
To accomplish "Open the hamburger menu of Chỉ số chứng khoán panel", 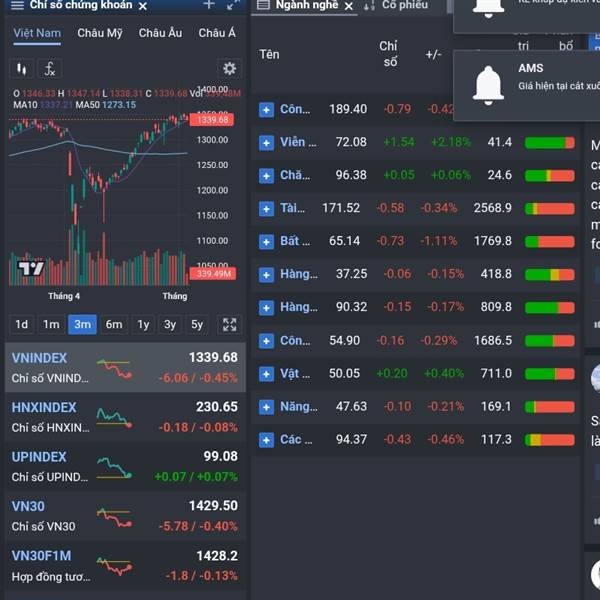I will pos(17,5).
